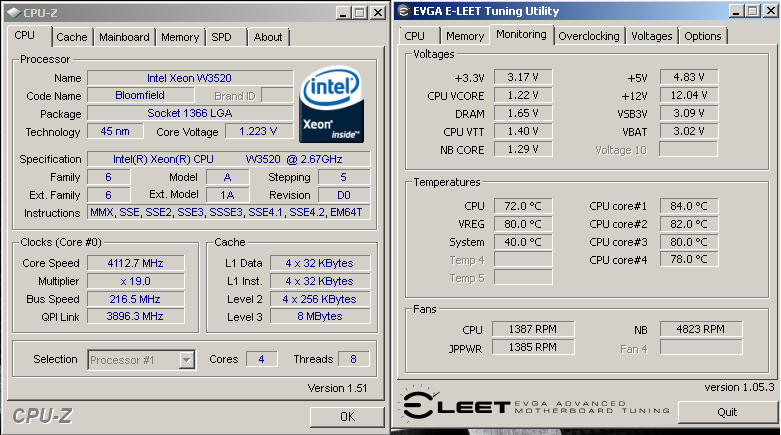Click the Stepping value 5
The image size is (781, 435).
point(344,177)
